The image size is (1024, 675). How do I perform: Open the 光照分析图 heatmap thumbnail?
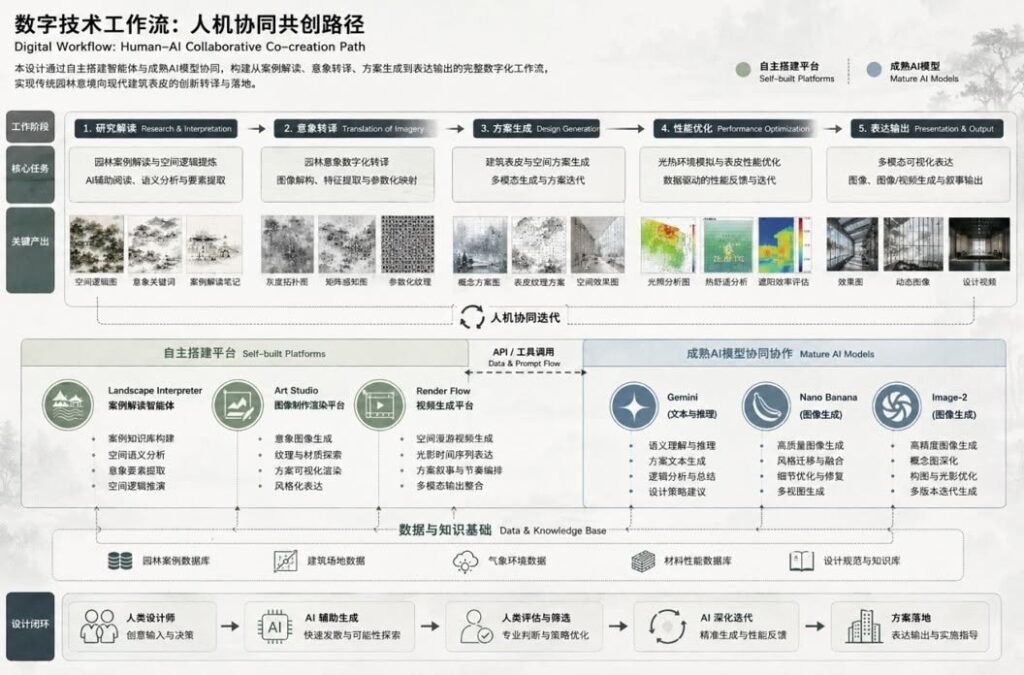tap(667, 245)
